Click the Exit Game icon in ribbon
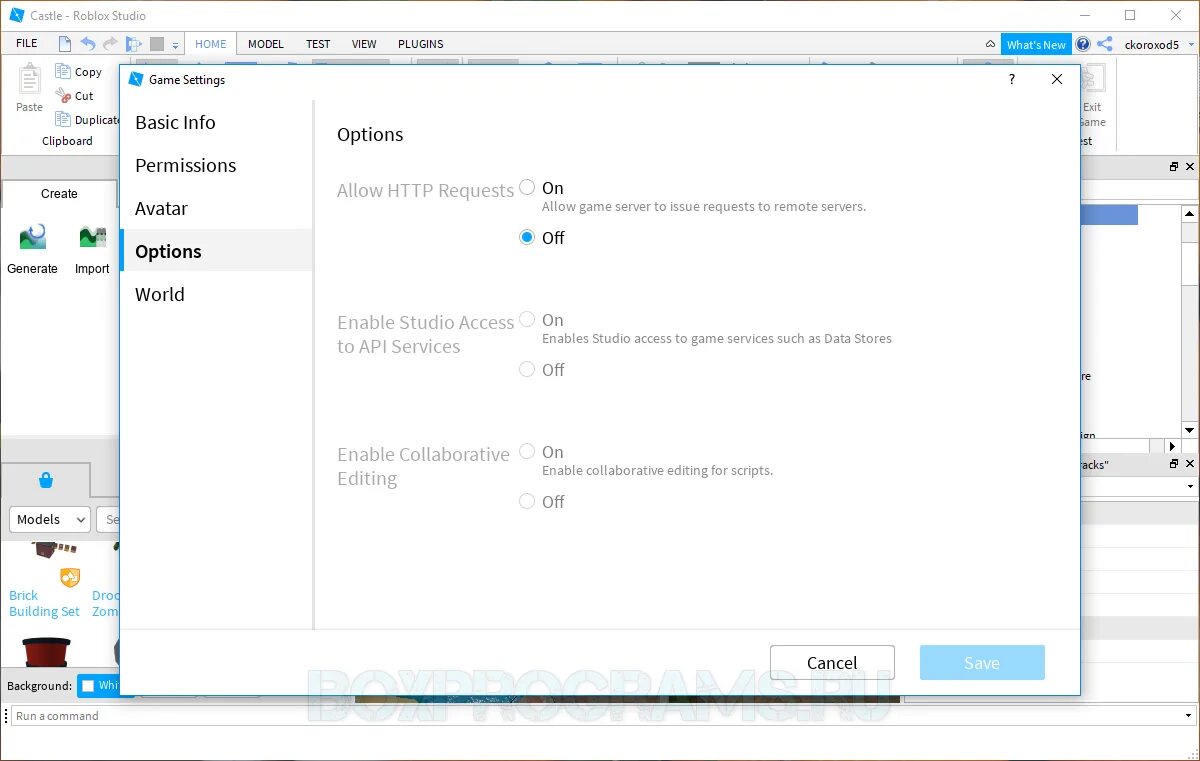 [x=1092, y=79]
